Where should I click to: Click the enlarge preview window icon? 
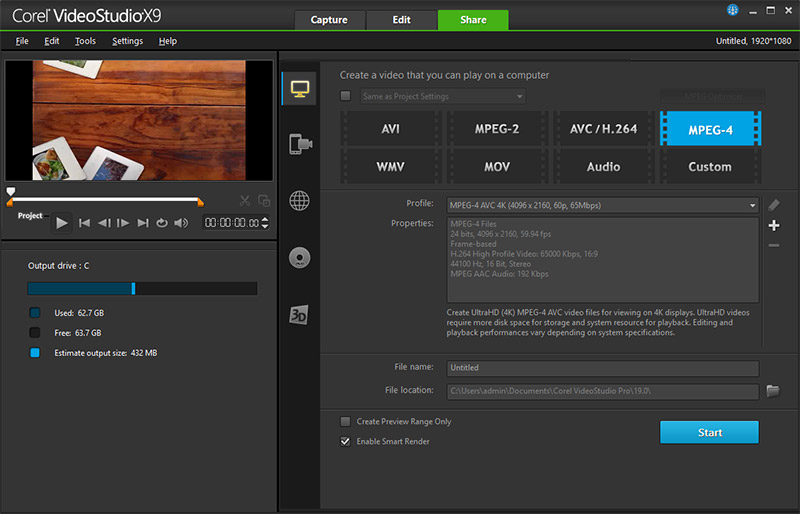click(x=264, y=201)
